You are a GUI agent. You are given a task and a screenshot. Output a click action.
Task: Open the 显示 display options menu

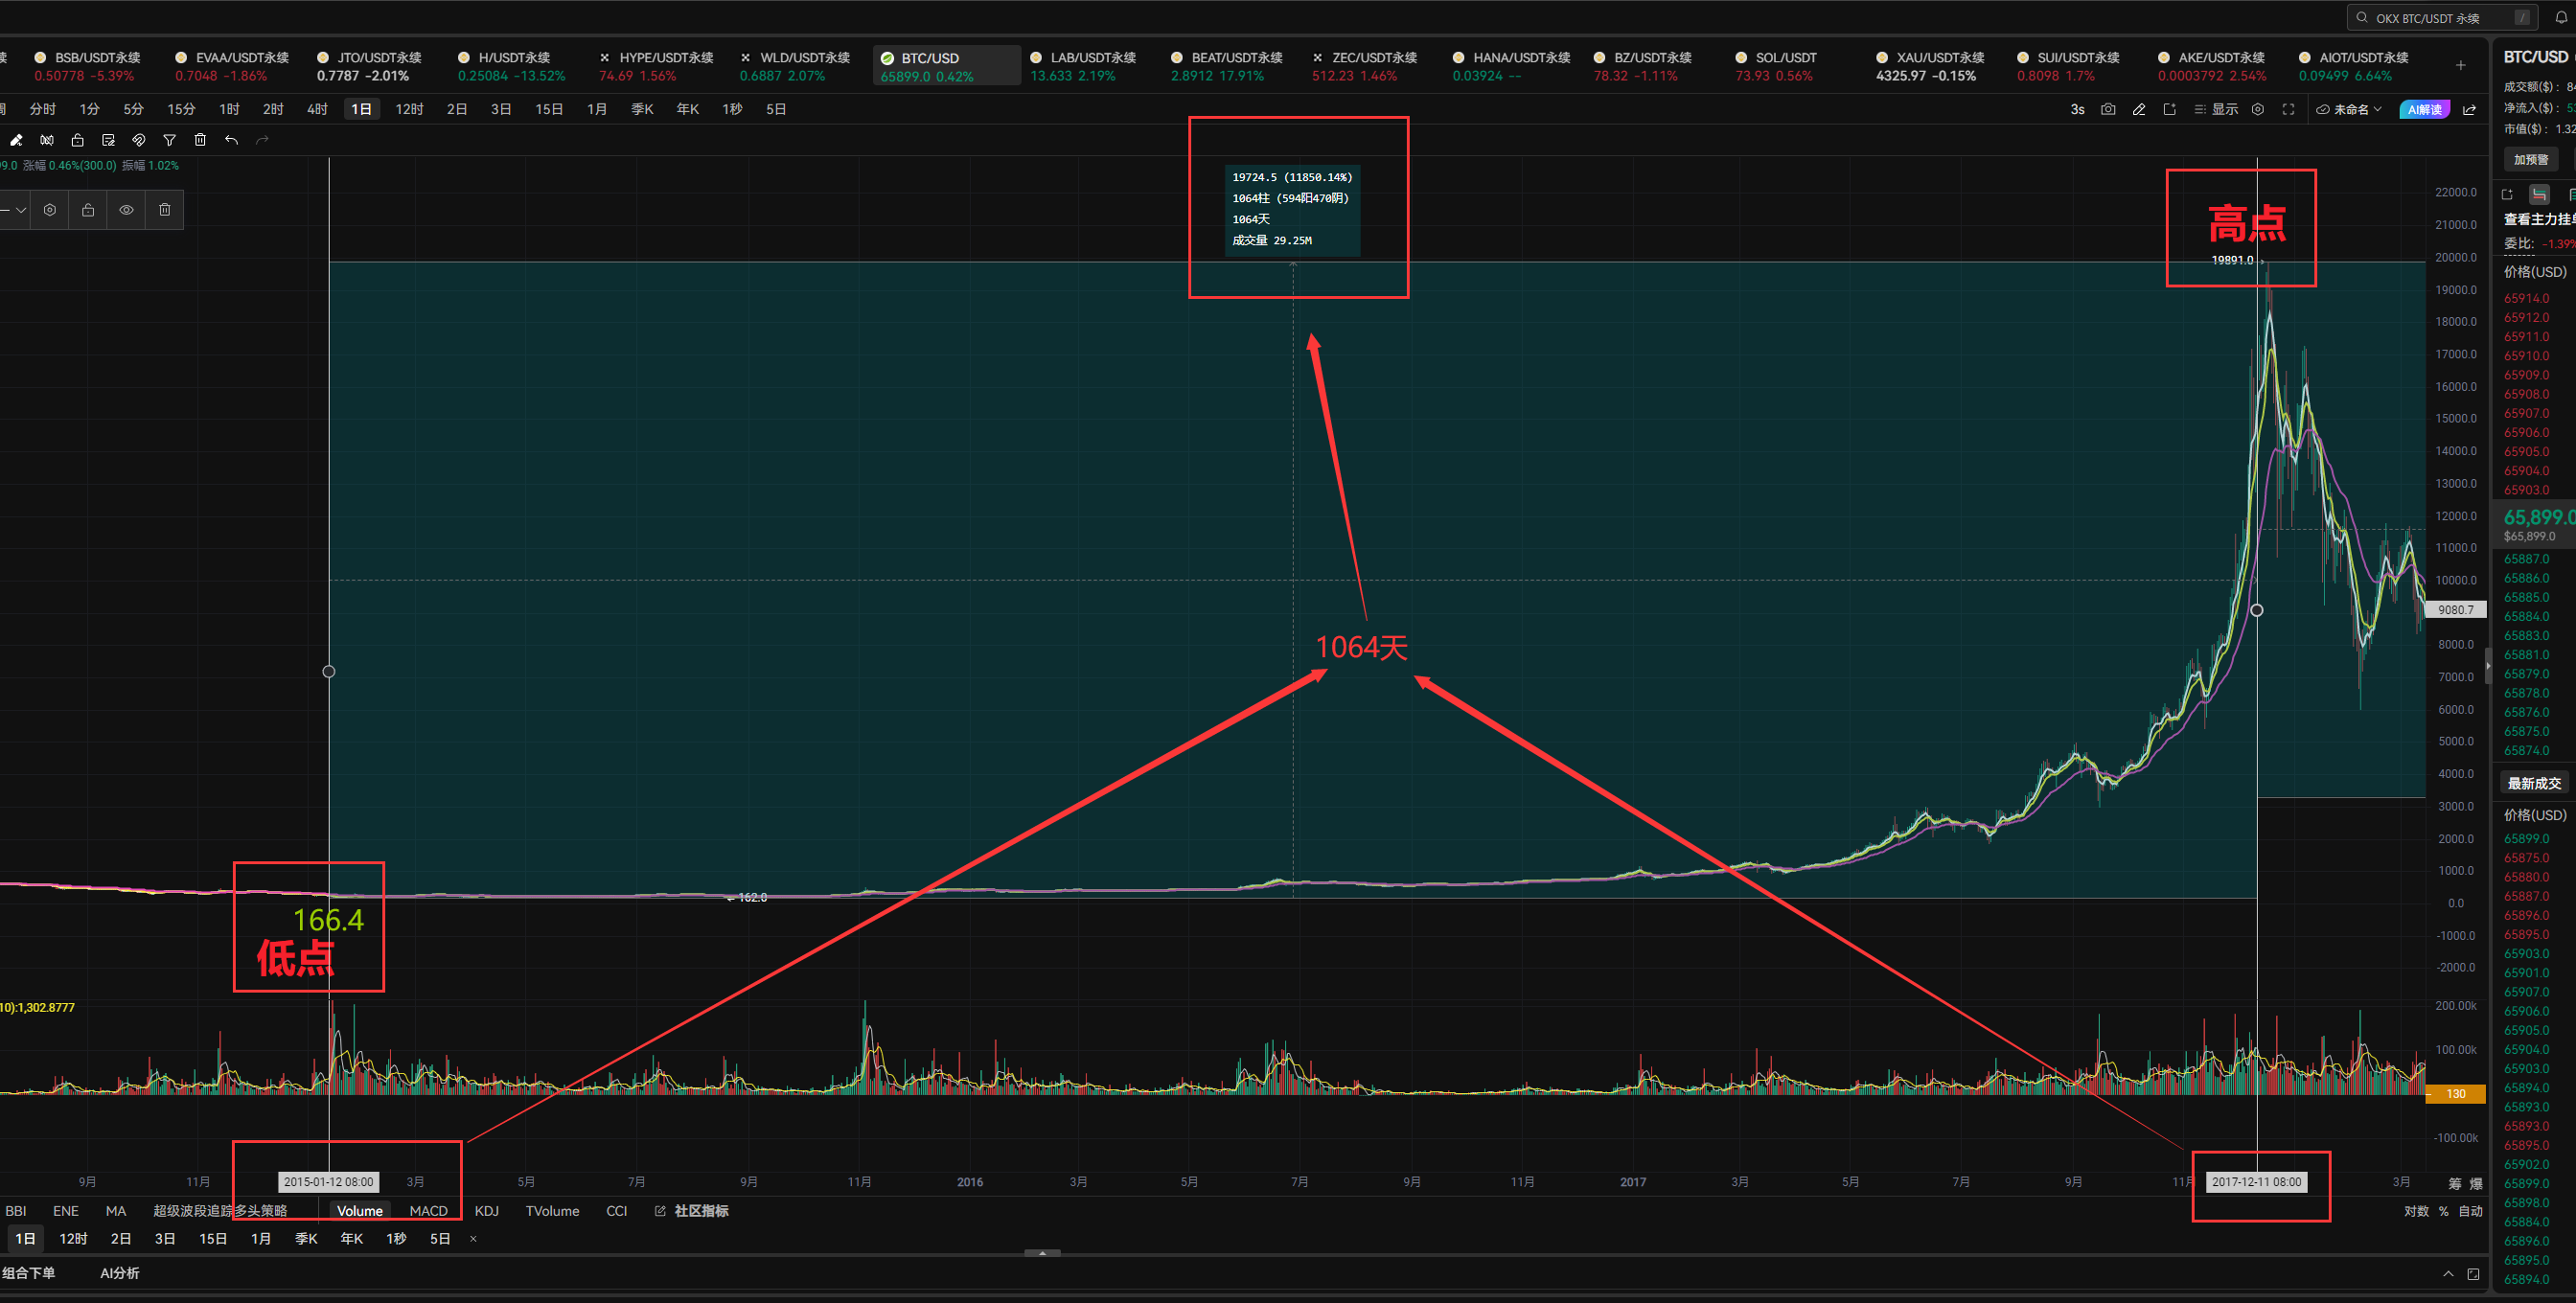(2216, 109)
